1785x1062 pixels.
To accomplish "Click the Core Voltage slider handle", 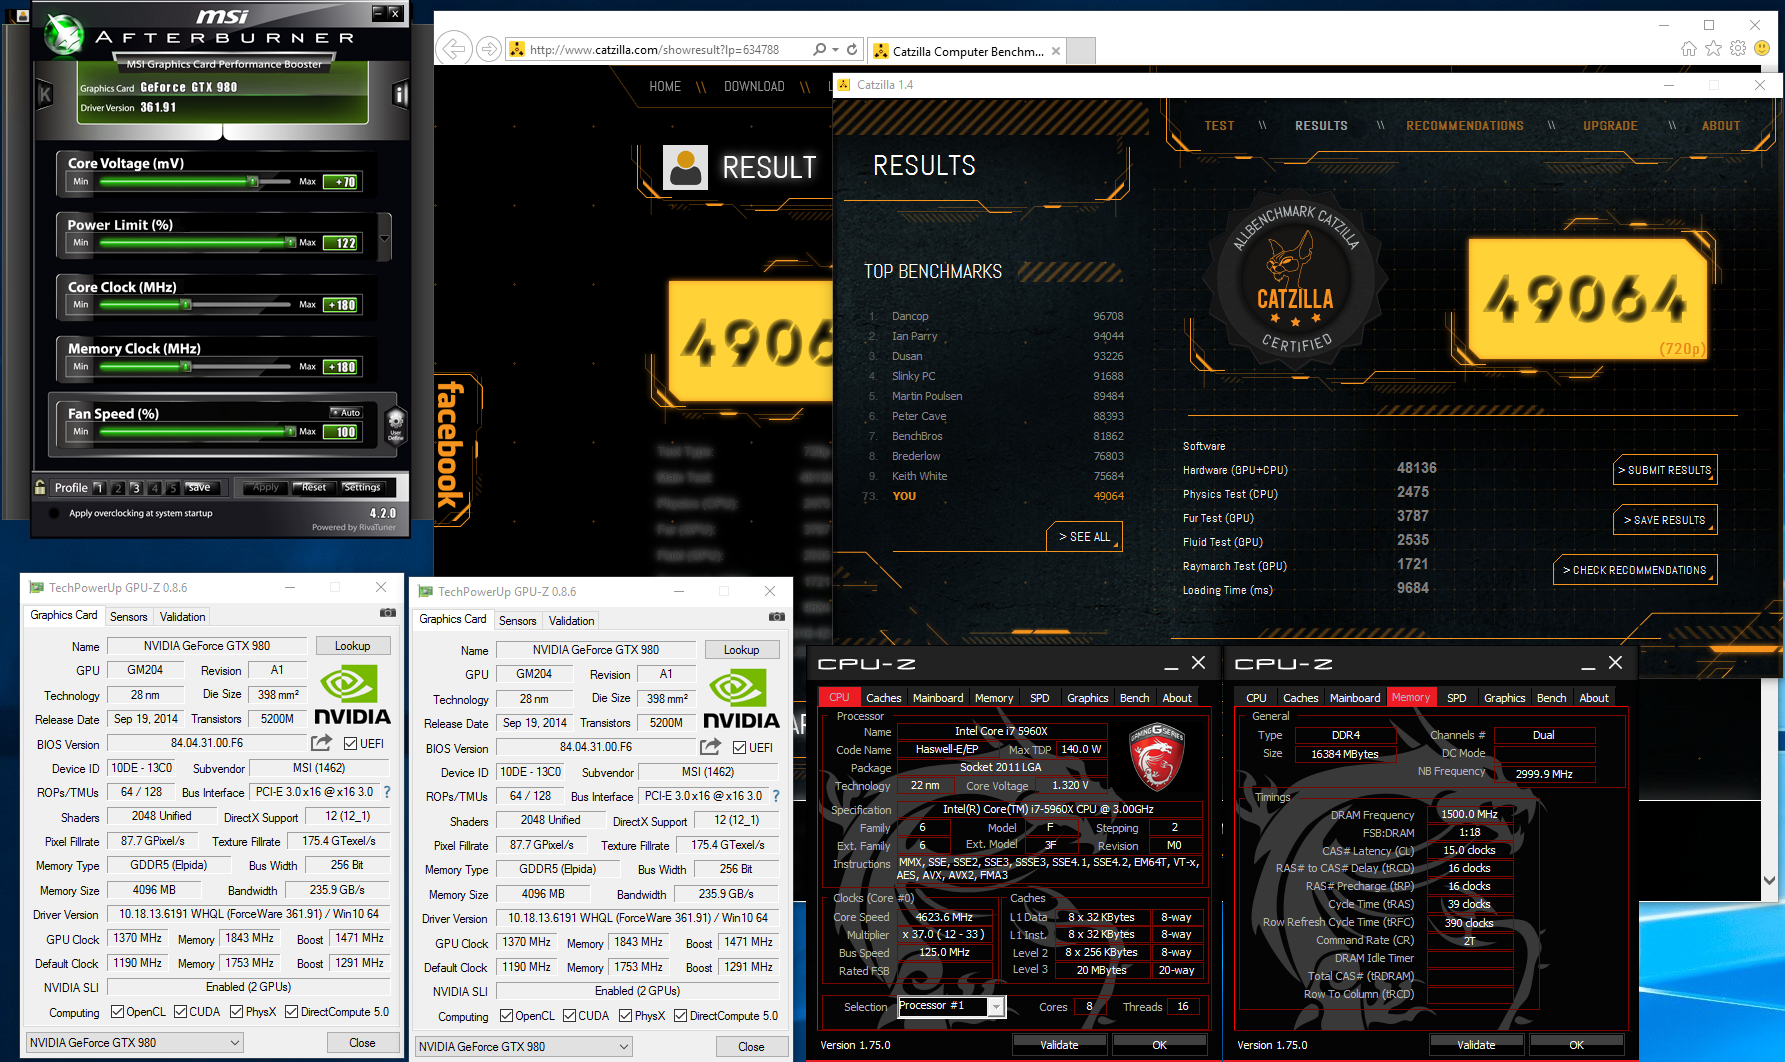I will click(x=253, y=182).
